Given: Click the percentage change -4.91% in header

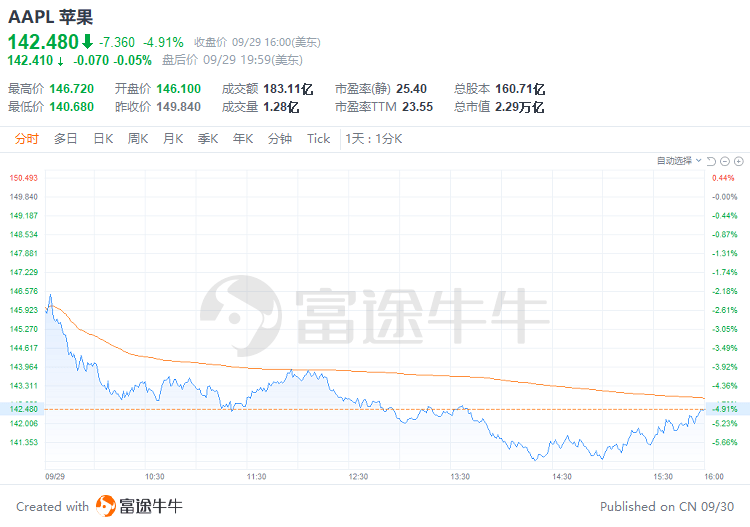Looking at the screenshot, I should (x=163, y=43).
